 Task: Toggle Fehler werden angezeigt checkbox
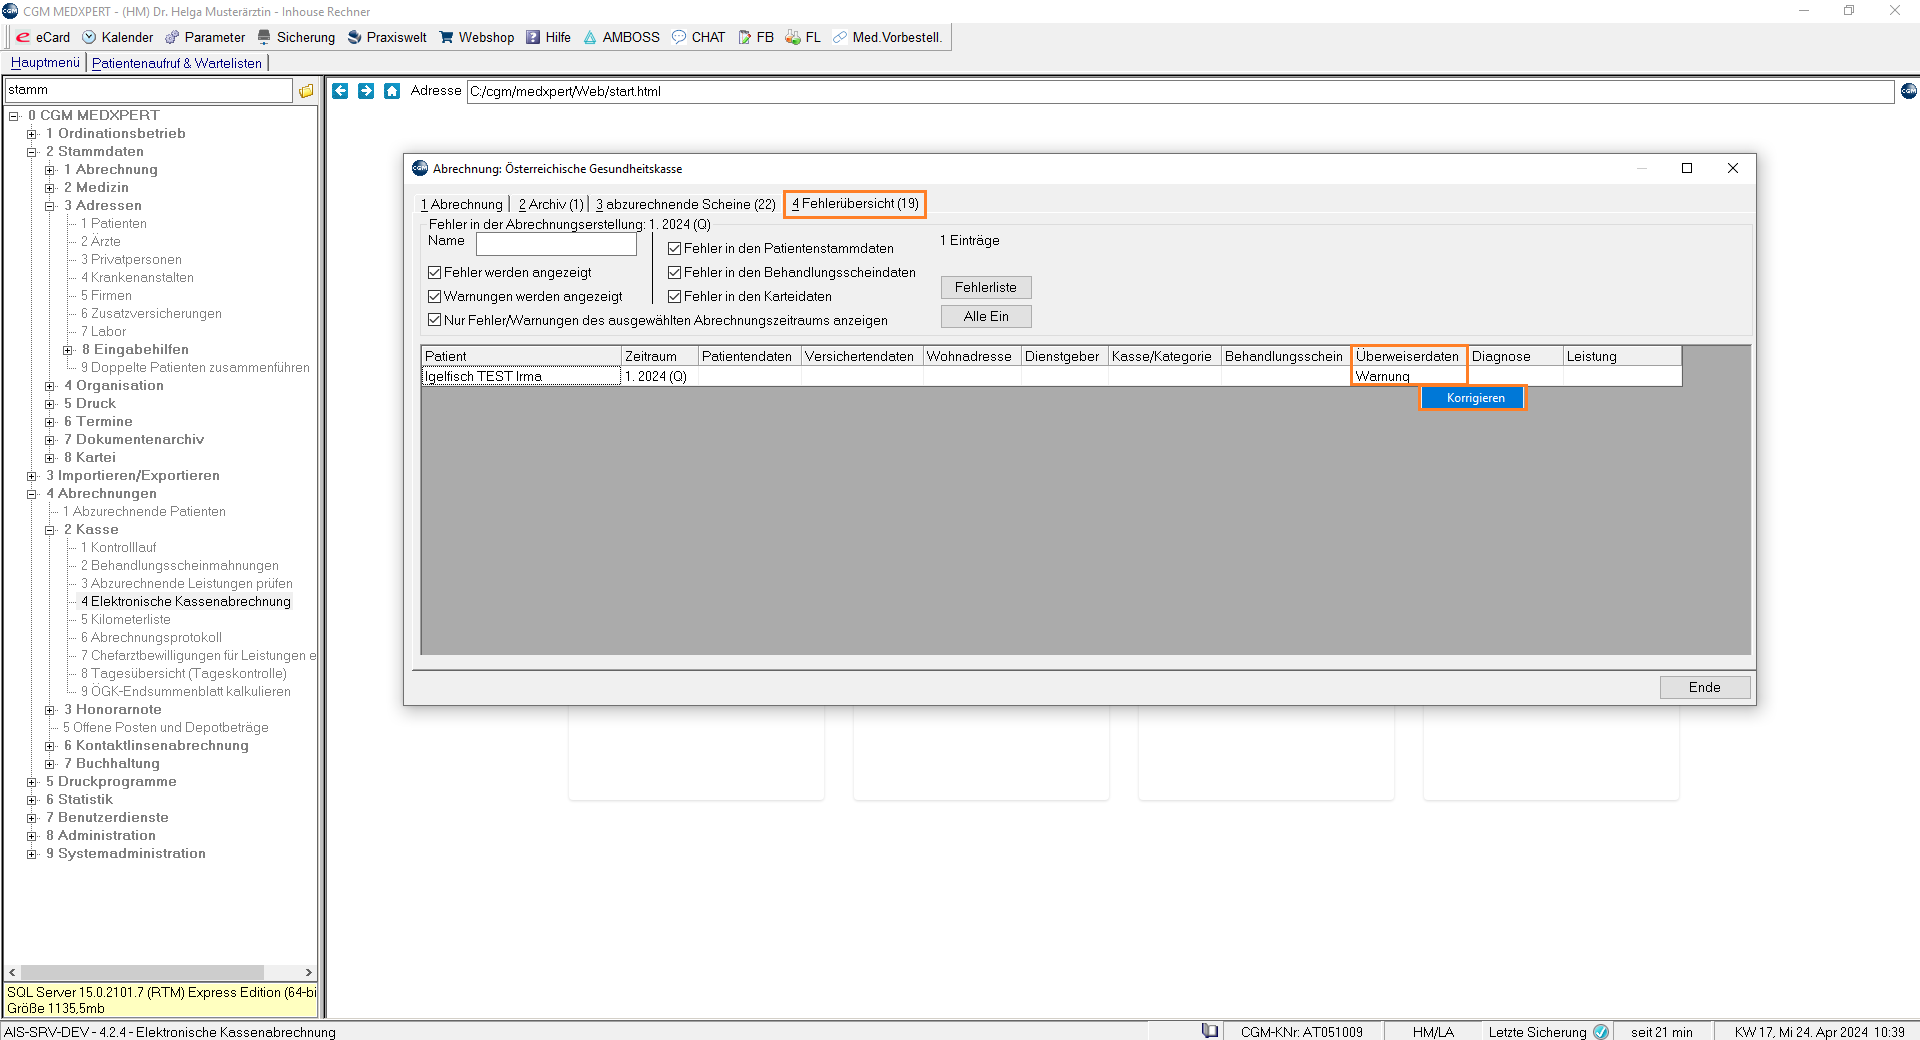(x=435, y=272)
